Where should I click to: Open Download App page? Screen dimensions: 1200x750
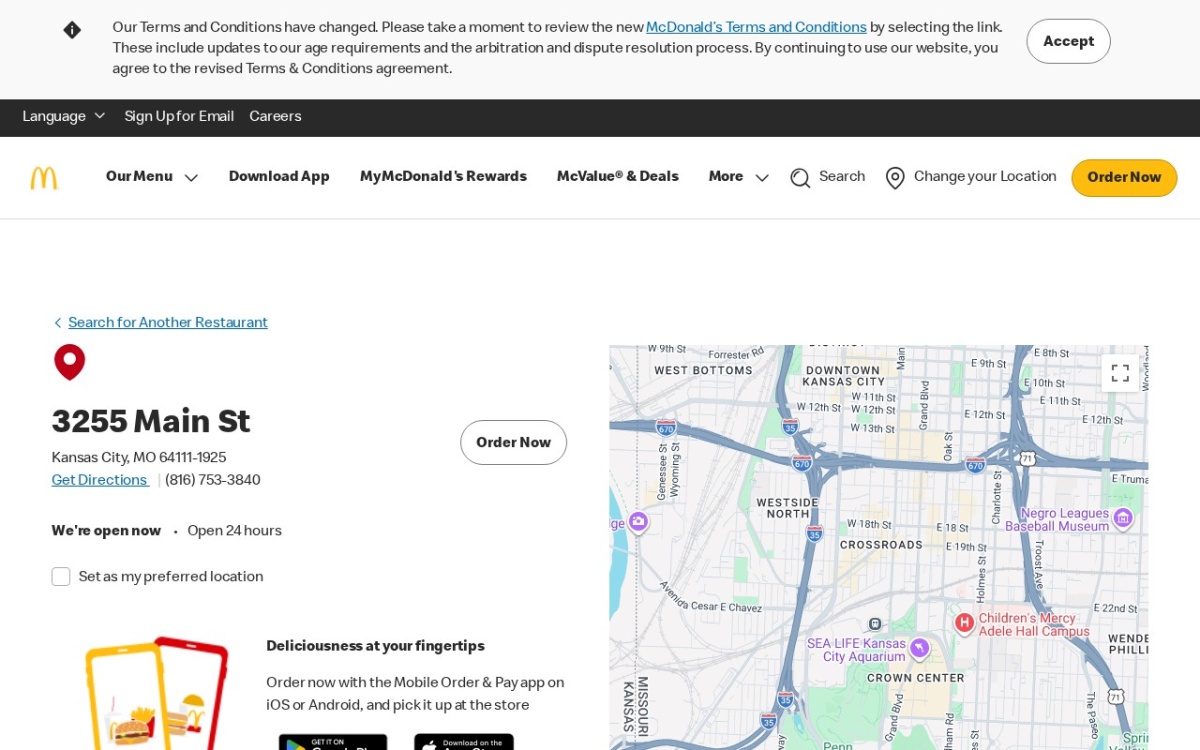[279, 177]
